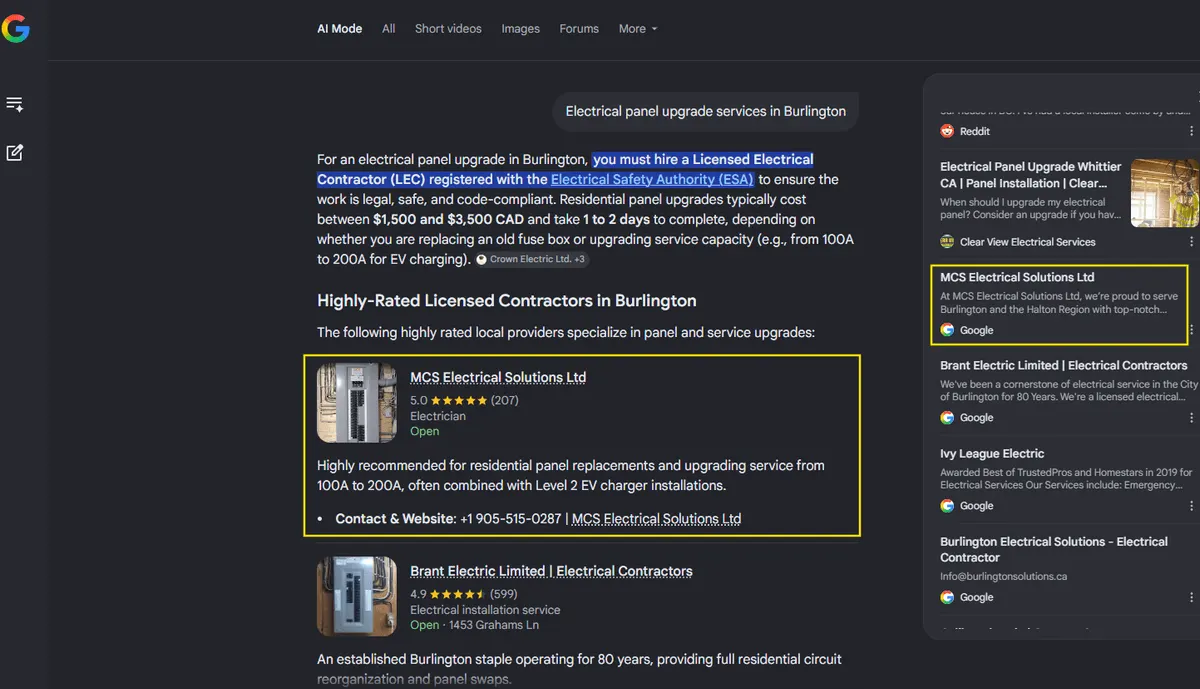The width and height of the screenshot is (1200, 689).
Task: Switch to the All results tab
Action: [389, 29]
